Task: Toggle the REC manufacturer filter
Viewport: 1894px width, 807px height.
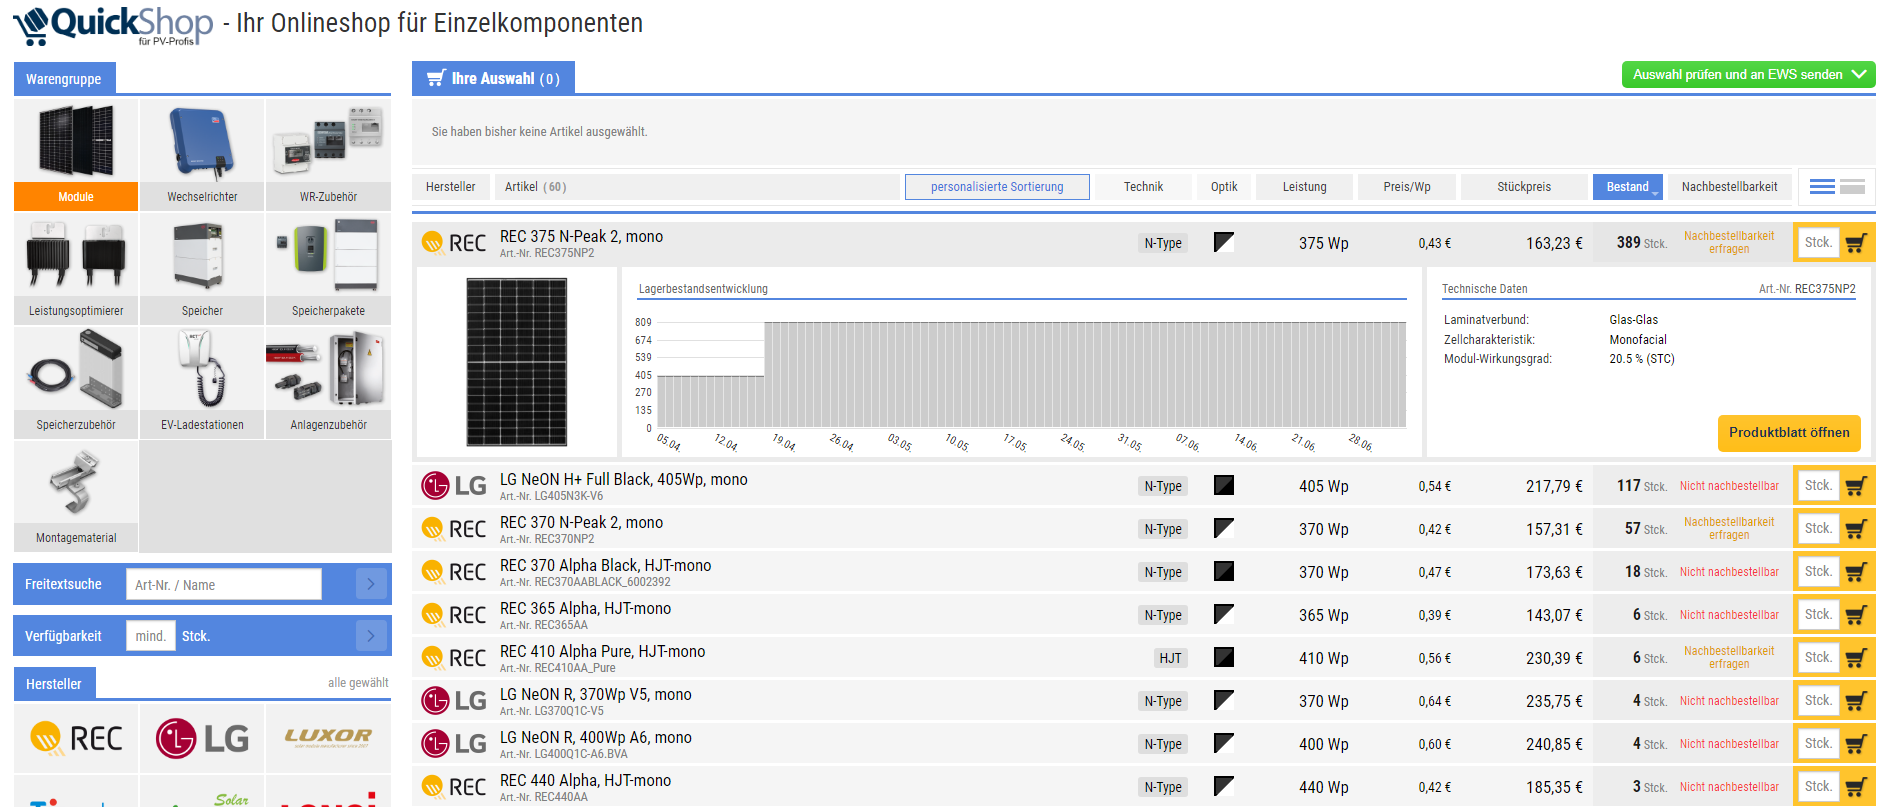Action: [x=76, y=739]
